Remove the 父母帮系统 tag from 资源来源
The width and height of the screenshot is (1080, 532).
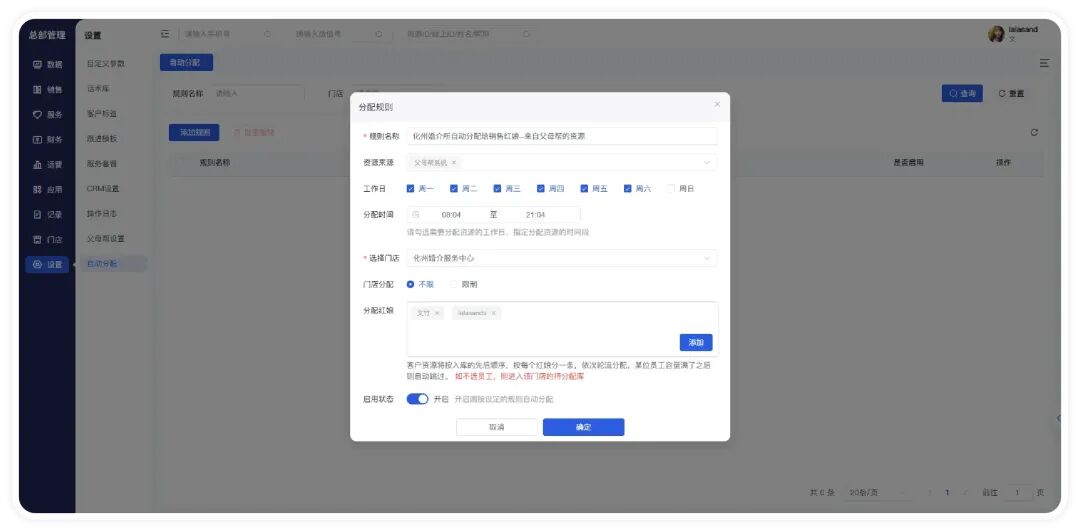(454, 162)
